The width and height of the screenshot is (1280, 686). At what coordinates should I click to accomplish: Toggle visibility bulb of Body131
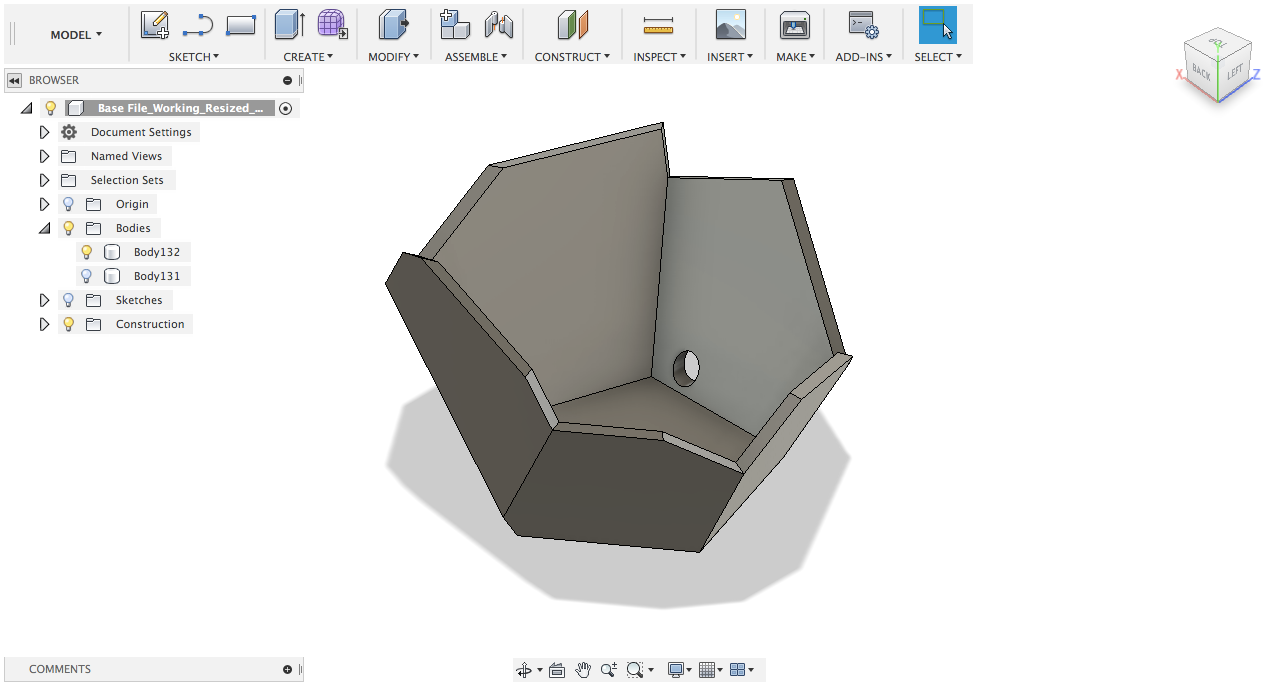point(87,276)
